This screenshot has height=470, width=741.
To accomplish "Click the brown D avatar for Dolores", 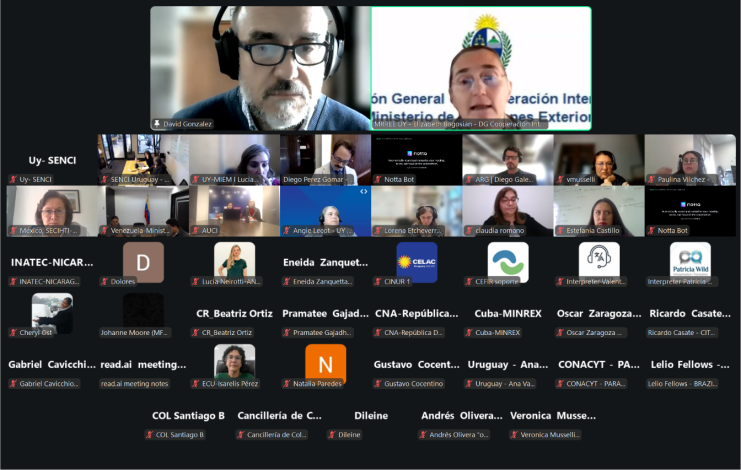I will tap(143, 262).
